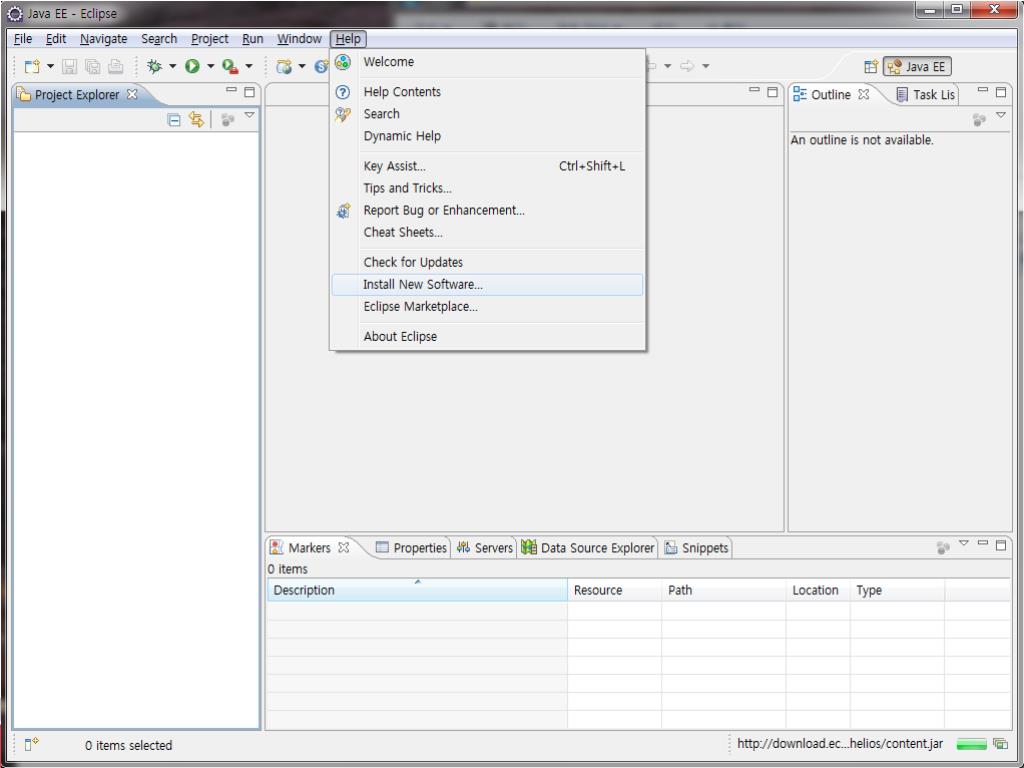Open dropdown beside the globe-folder toolbar icon

click(x=302, y=66)
